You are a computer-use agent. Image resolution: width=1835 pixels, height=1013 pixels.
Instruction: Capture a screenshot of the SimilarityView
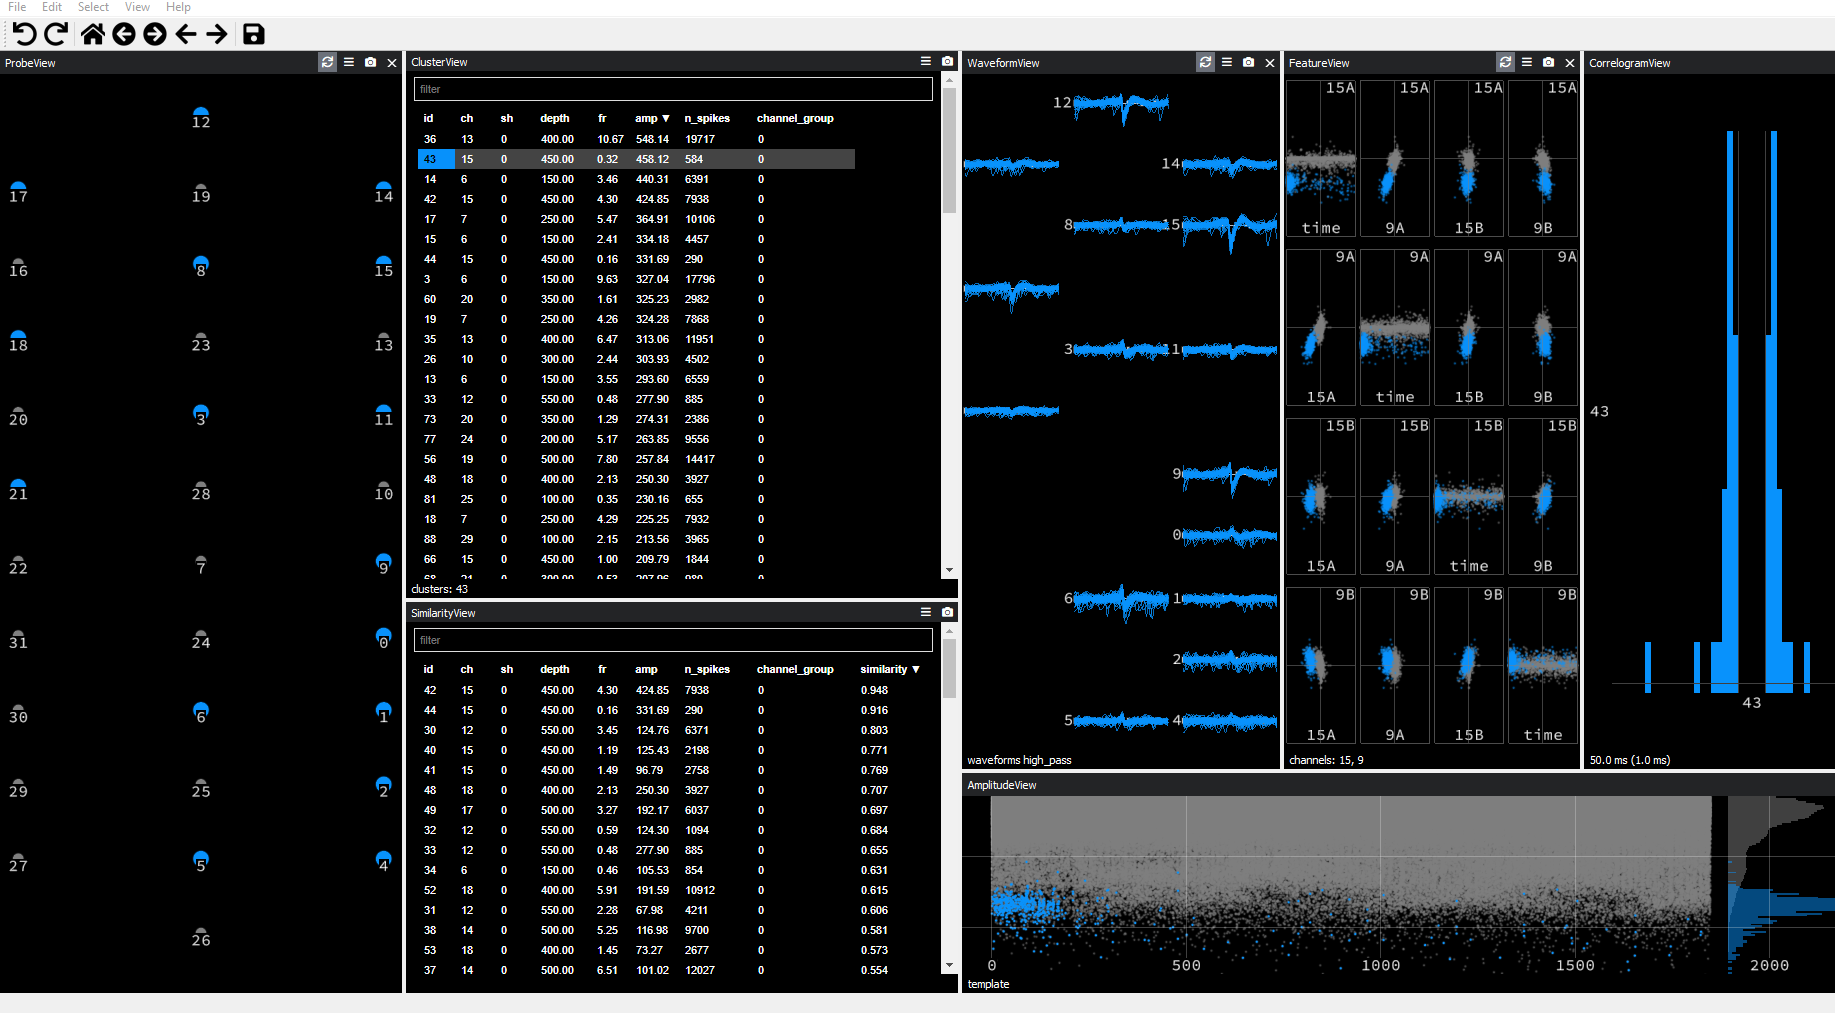coord(946,612)
